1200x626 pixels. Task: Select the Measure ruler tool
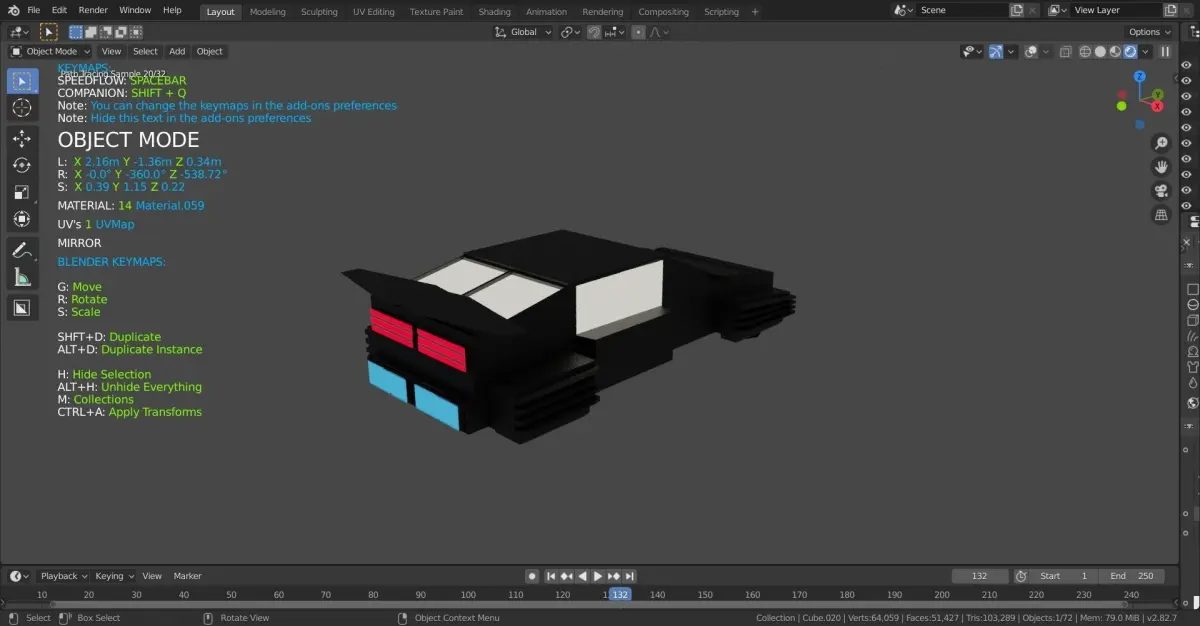(22, 277)
